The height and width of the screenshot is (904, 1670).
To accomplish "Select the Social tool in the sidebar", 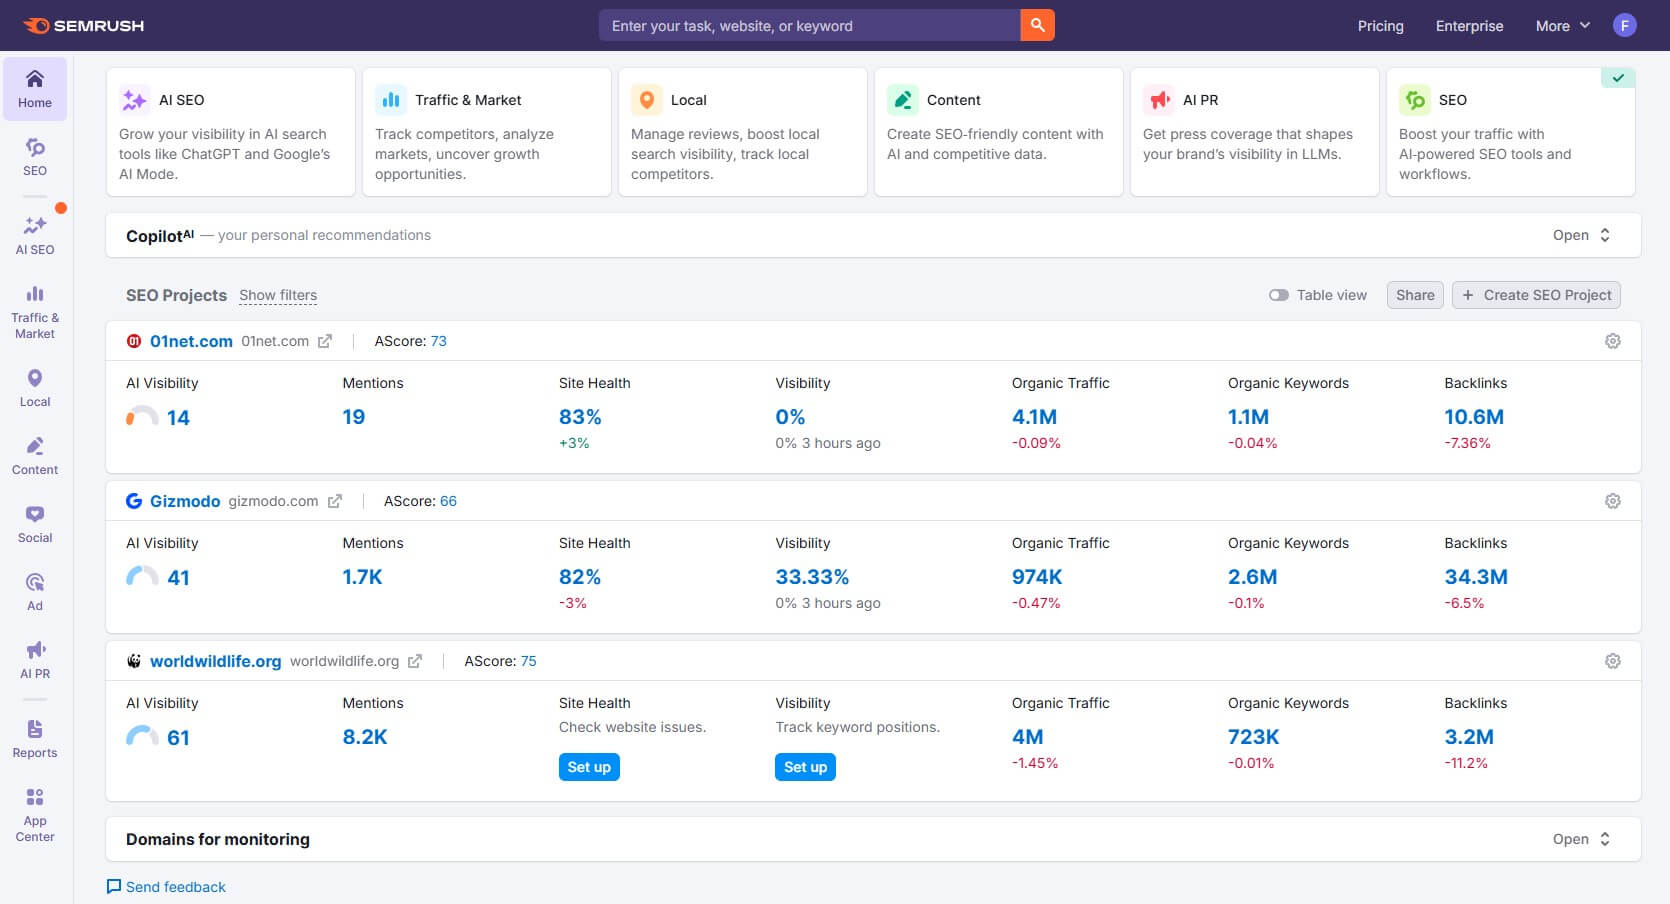I will (x=35, y=522).
